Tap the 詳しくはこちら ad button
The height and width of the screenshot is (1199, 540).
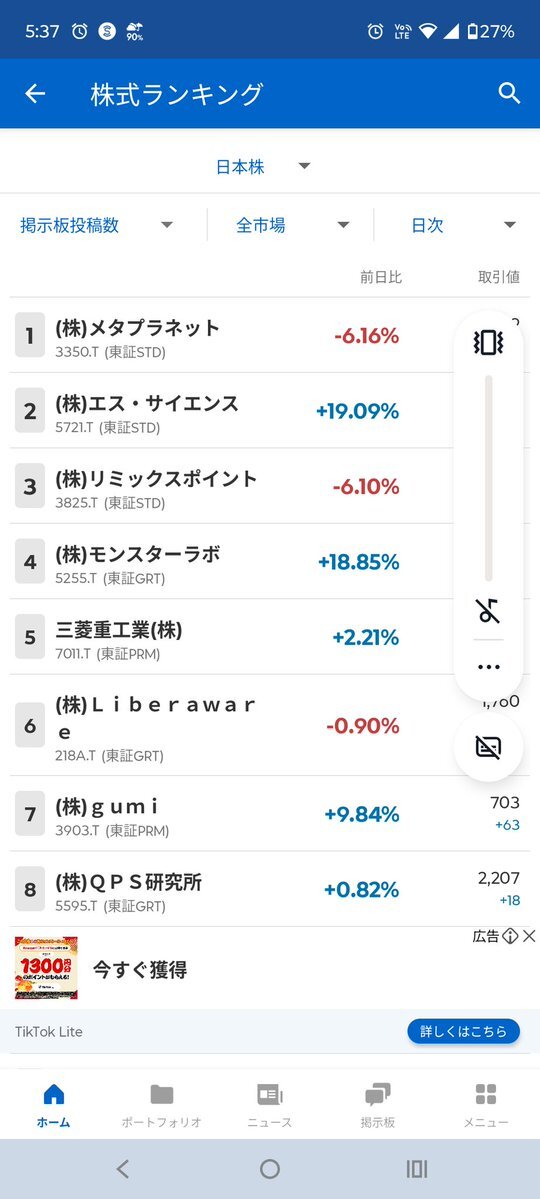point(464,1031)
